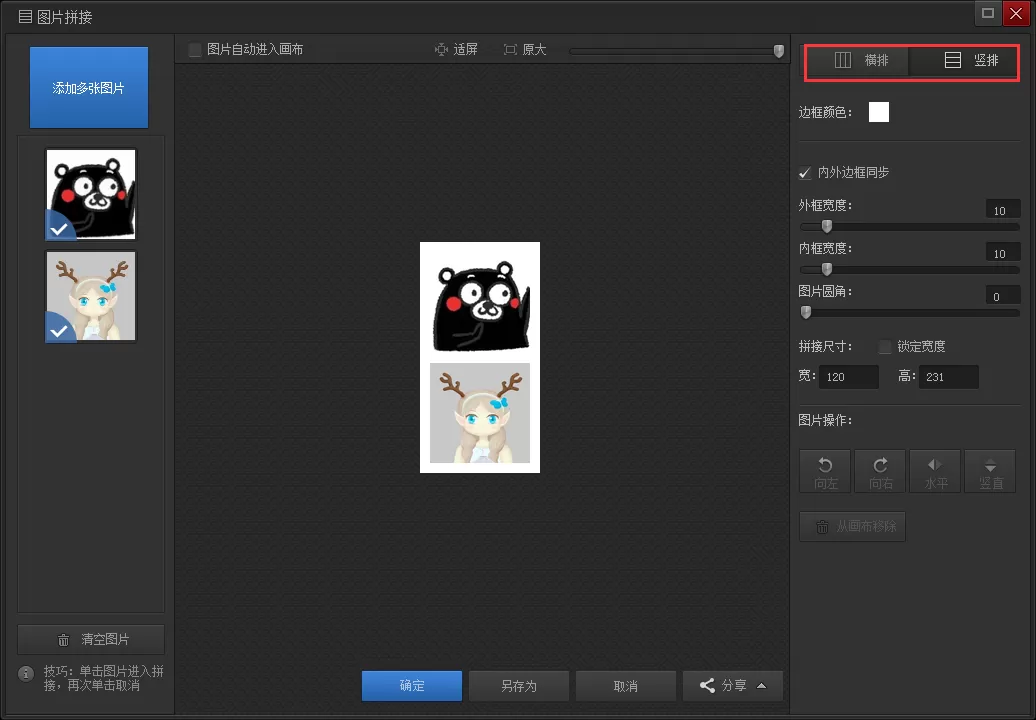Select the antler girl thumbnail in the list
This screenshot has height=720, width=1036.
pyautogui.click(x=91, y=297)
